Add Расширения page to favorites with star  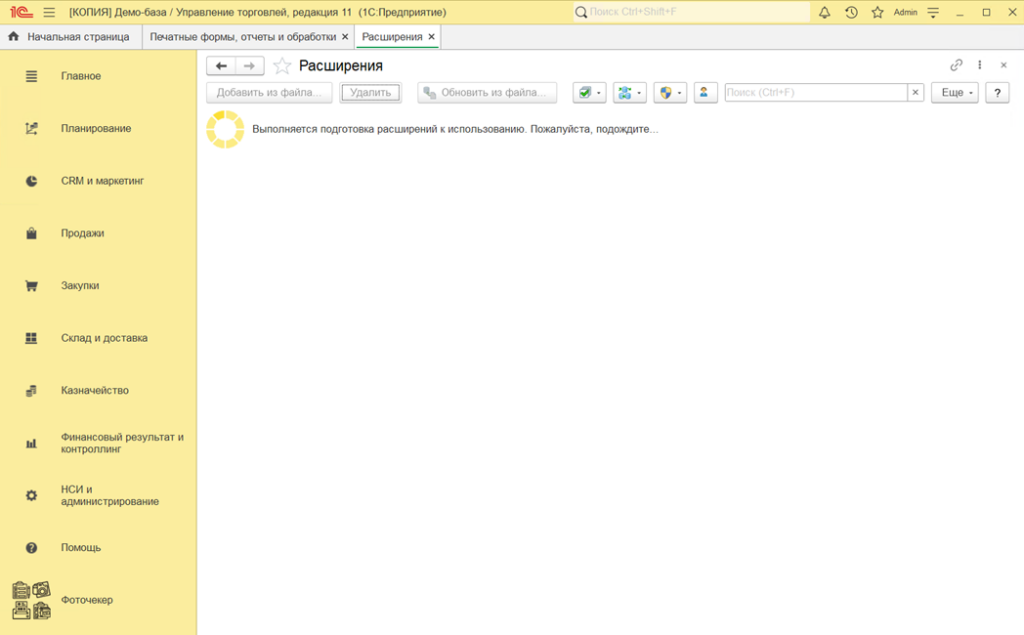[282, 66]
